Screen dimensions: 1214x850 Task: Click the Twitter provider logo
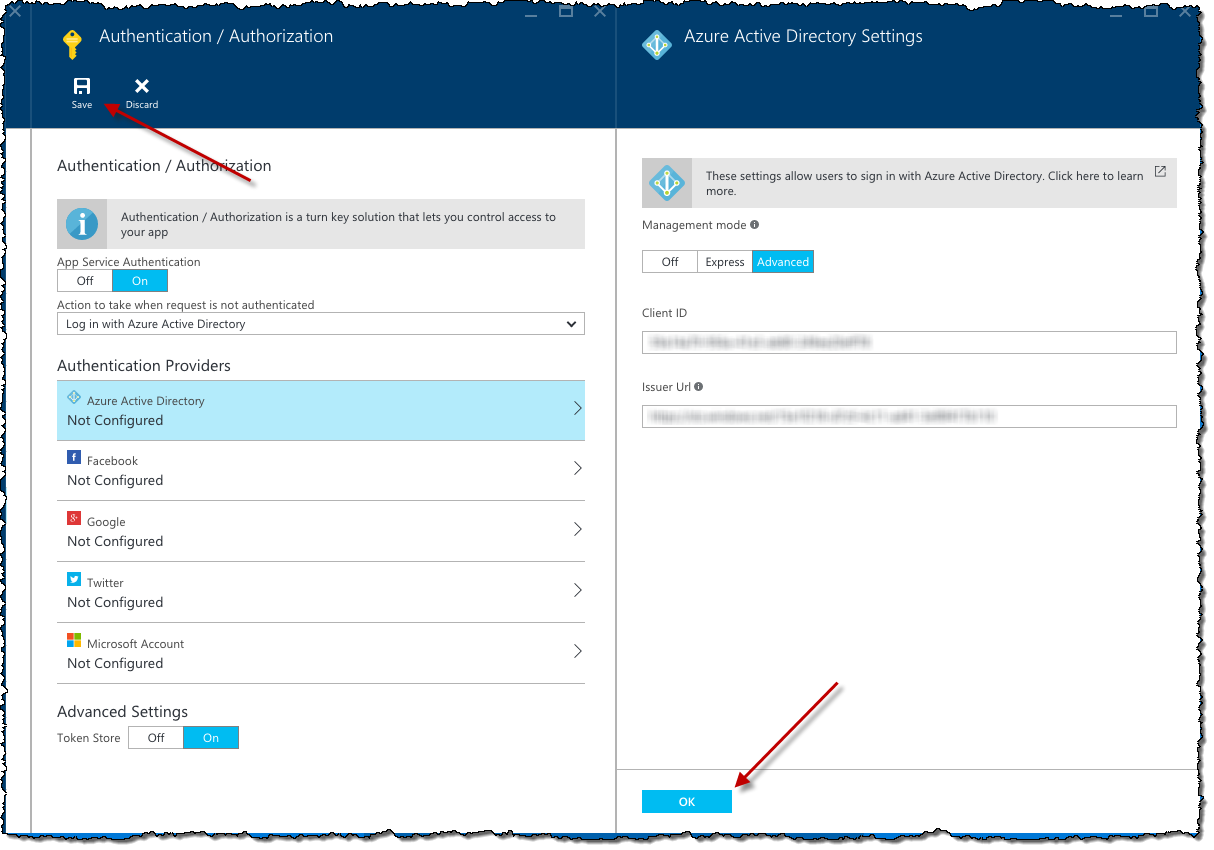[74, 579]
